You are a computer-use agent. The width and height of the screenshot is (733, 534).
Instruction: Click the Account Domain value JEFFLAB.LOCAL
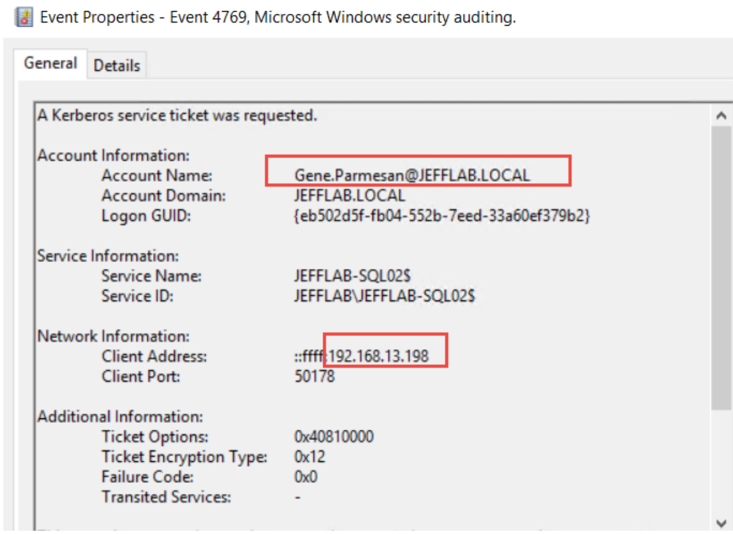pos(350,195)
